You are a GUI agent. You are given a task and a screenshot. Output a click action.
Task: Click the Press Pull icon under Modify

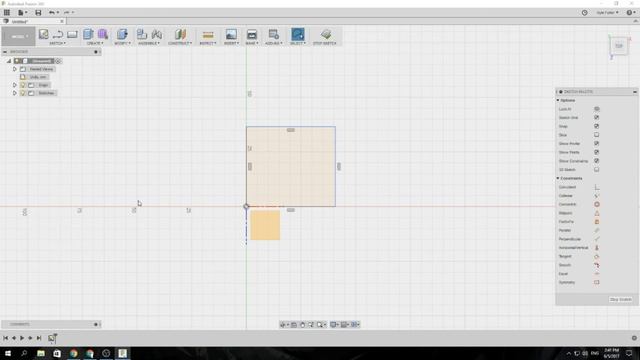click(122, 34)
